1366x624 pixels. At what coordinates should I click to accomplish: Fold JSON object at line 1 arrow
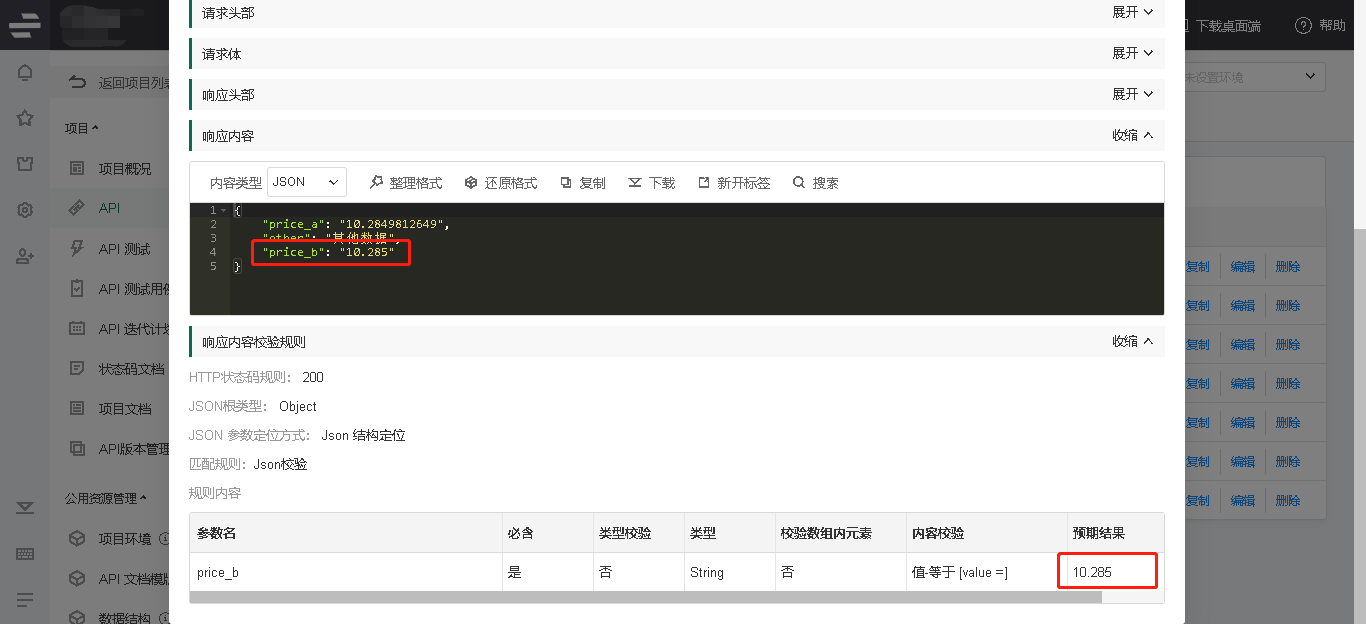(224, 210)
